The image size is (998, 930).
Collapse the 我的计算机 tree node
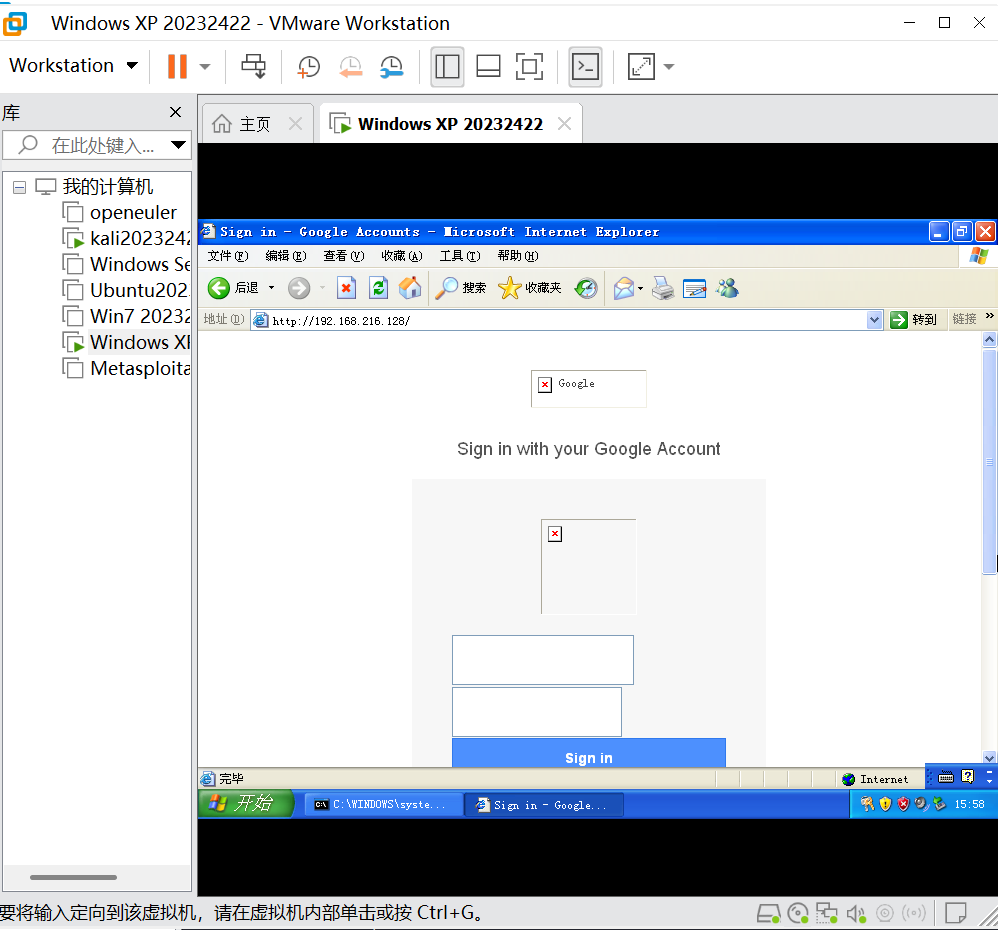(20, 187)
